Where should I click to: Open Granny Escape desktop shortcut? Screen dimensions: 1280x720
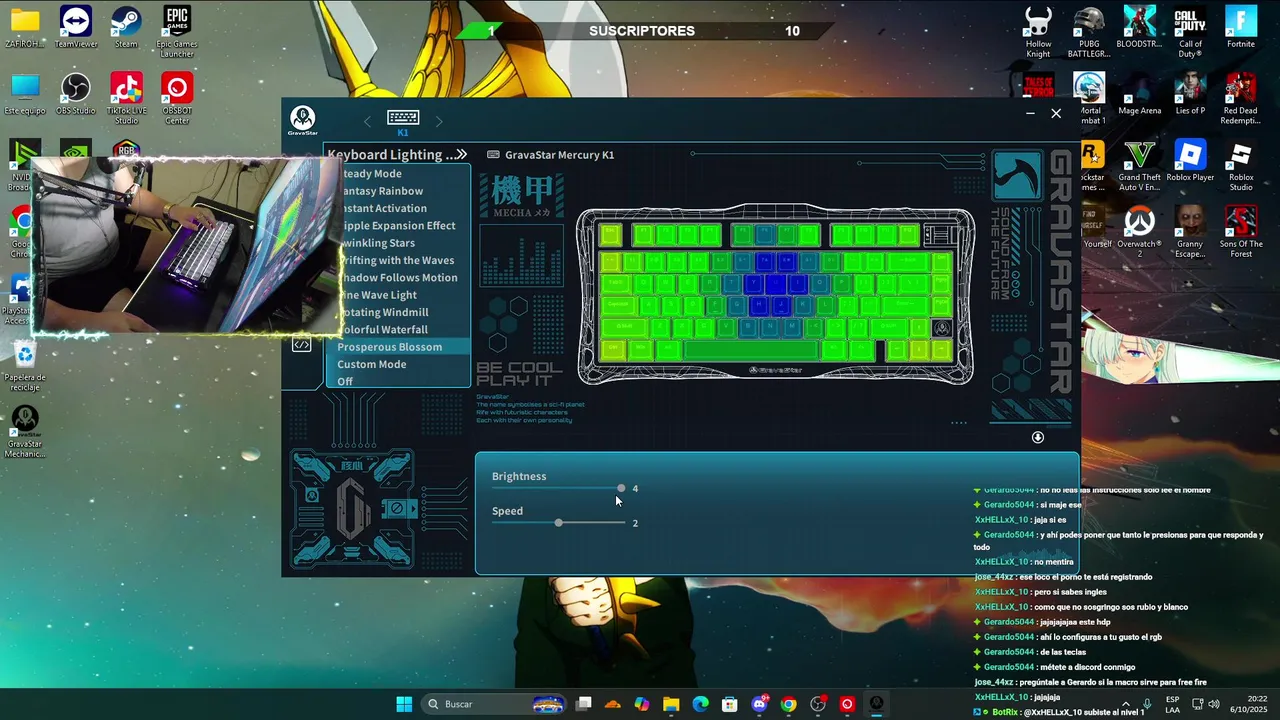click(x=1190, y=232)
